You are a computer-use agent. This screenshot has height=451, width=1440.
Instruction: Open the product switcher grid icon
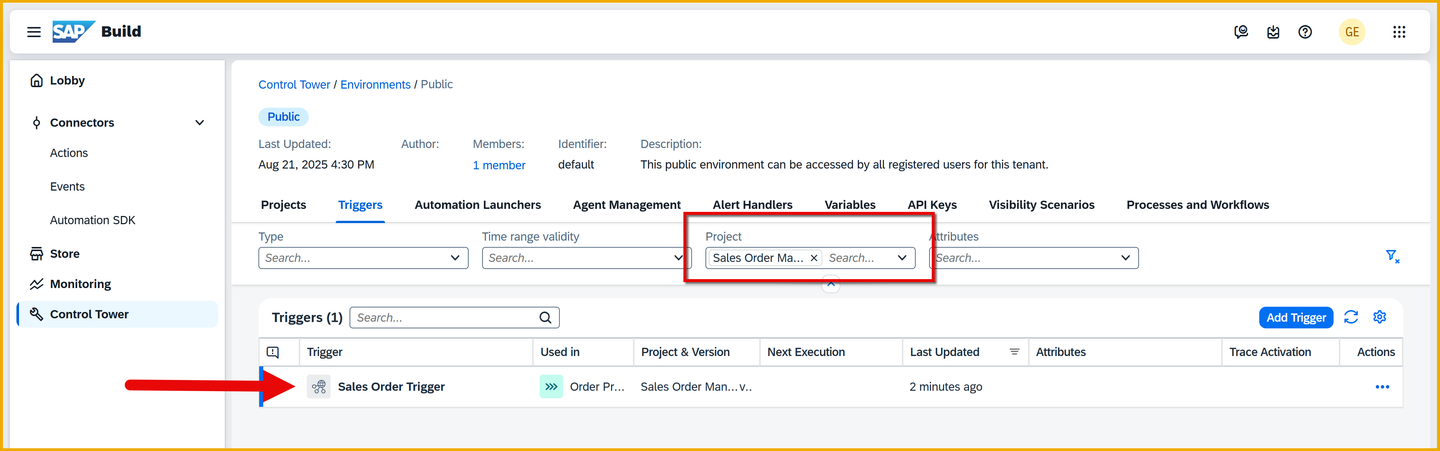(1399, 32)
